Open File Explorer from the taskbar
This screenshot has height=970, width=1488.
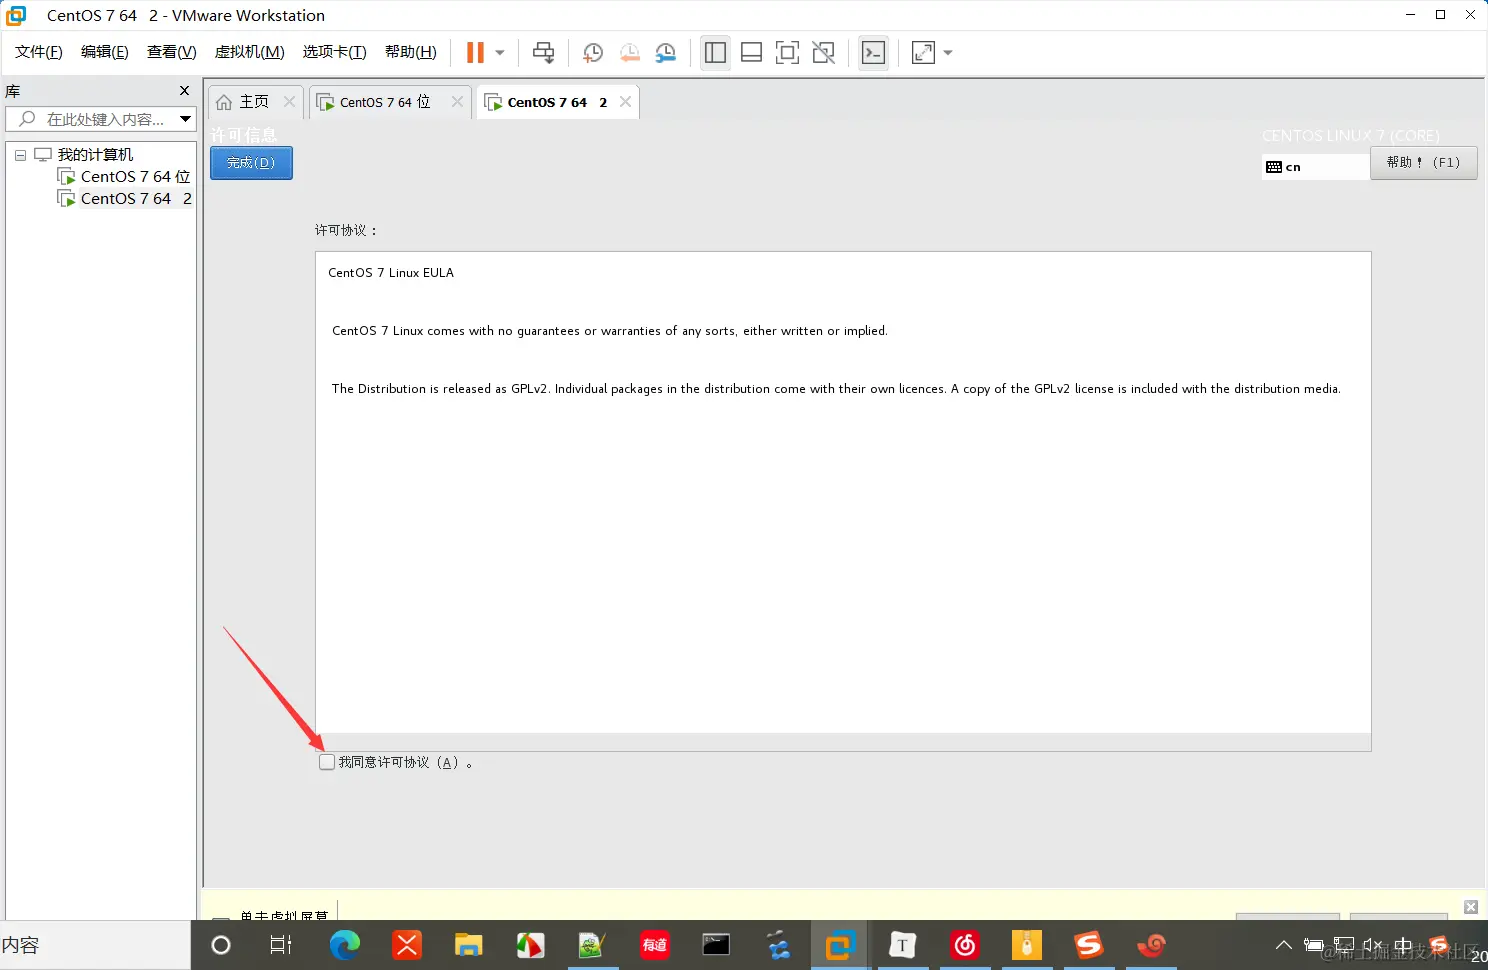[x=468, y=945]
